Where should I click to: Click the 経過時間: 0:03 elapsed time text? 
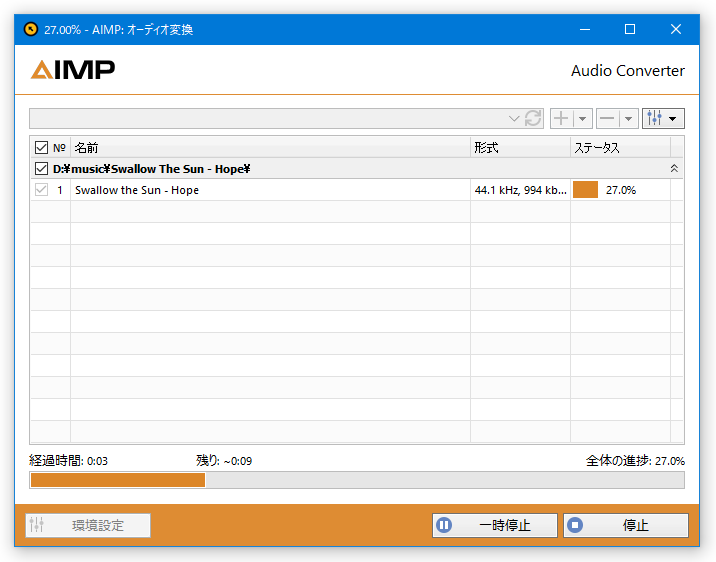coord(68,461)
